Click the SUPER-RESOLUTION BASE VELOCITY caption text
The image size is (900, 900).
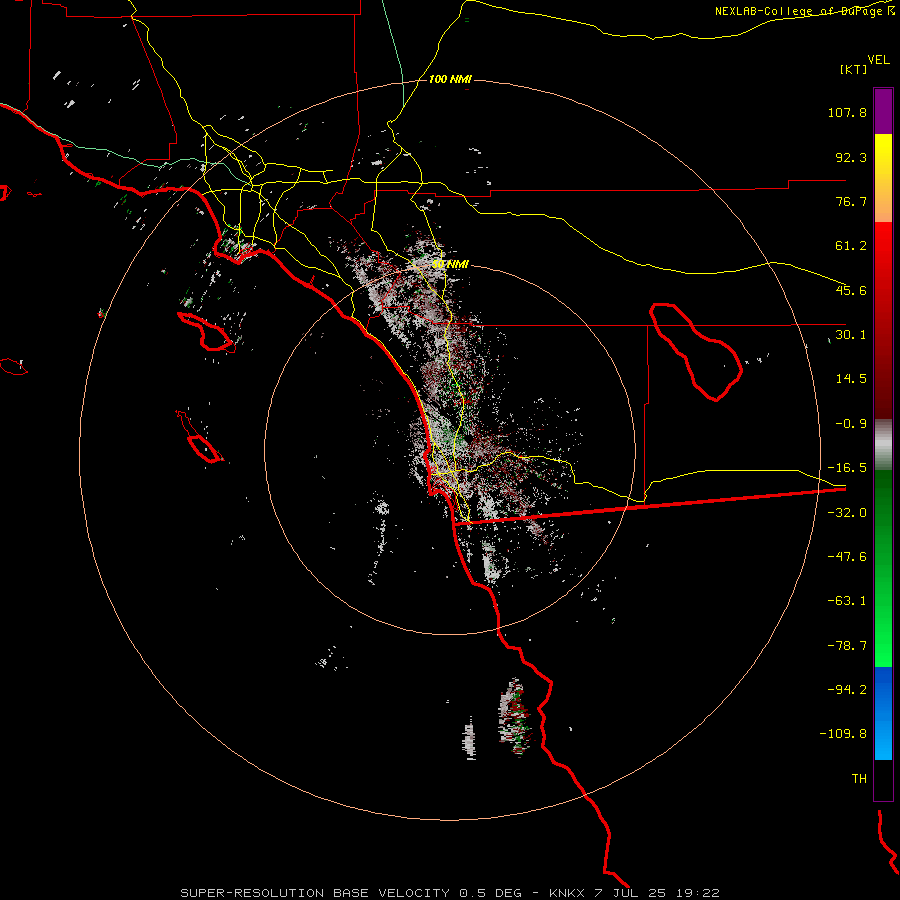pos(317,893)
